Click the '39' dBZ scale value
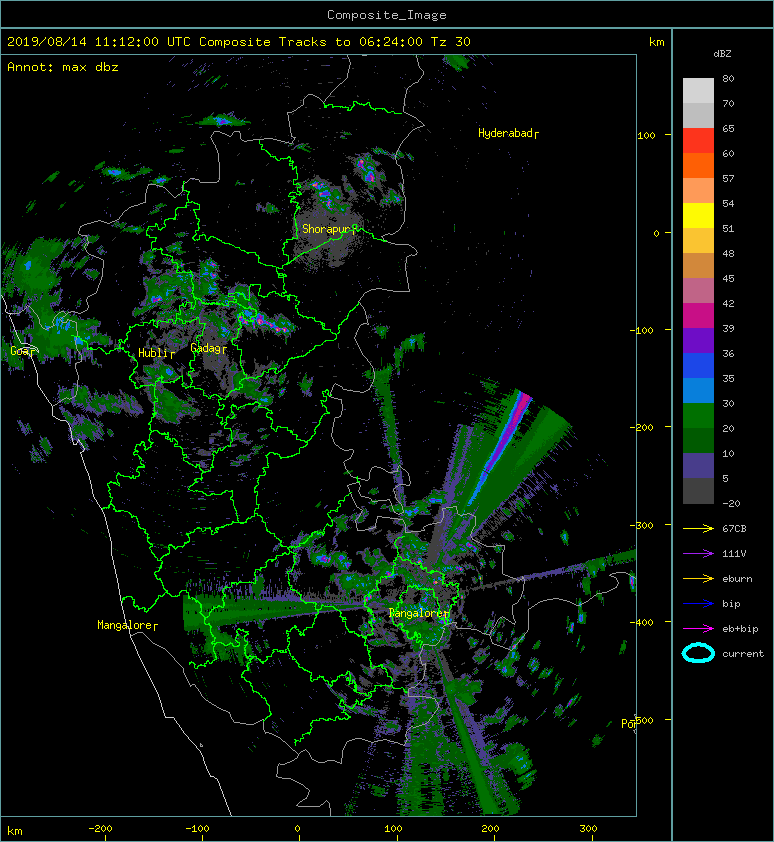This screenshot has width=774, height=842. (x=728, y=328)
